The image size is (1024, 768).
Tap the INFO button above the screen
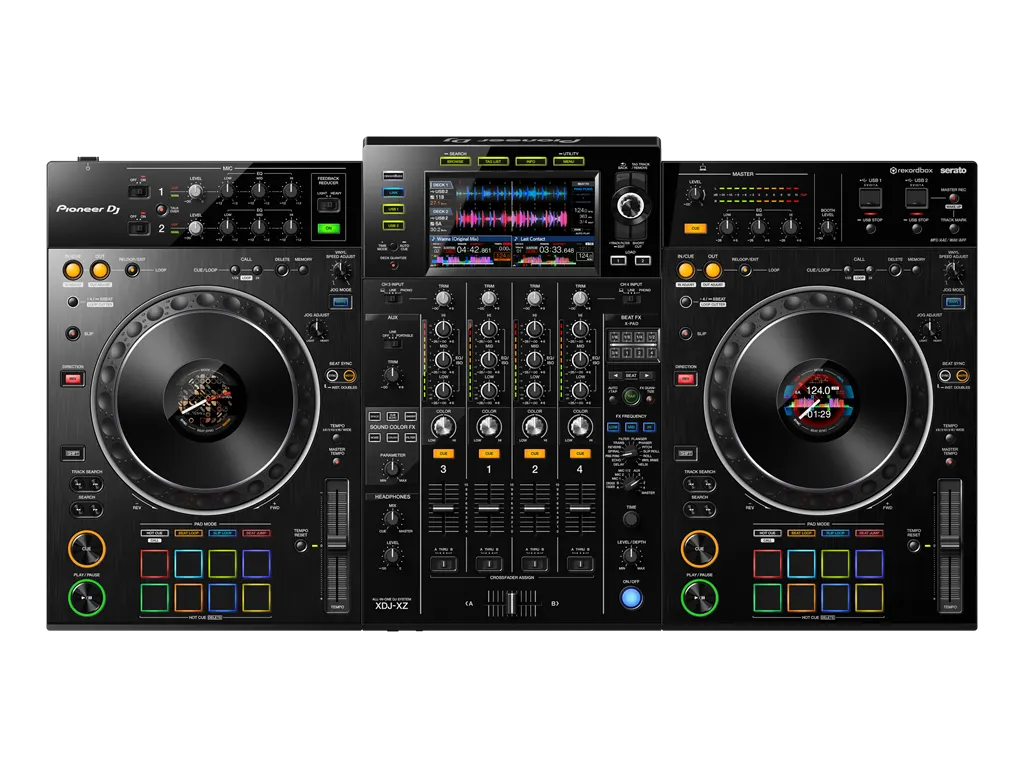pyautogui.click(x=531, y=161)
